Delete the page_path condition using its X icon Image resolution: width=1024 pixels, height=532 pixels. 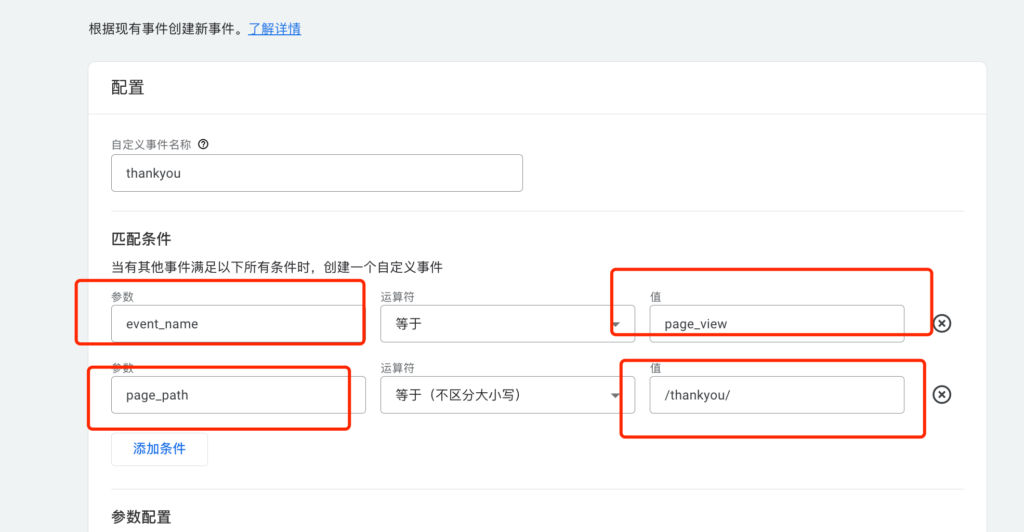click(942, 394)
